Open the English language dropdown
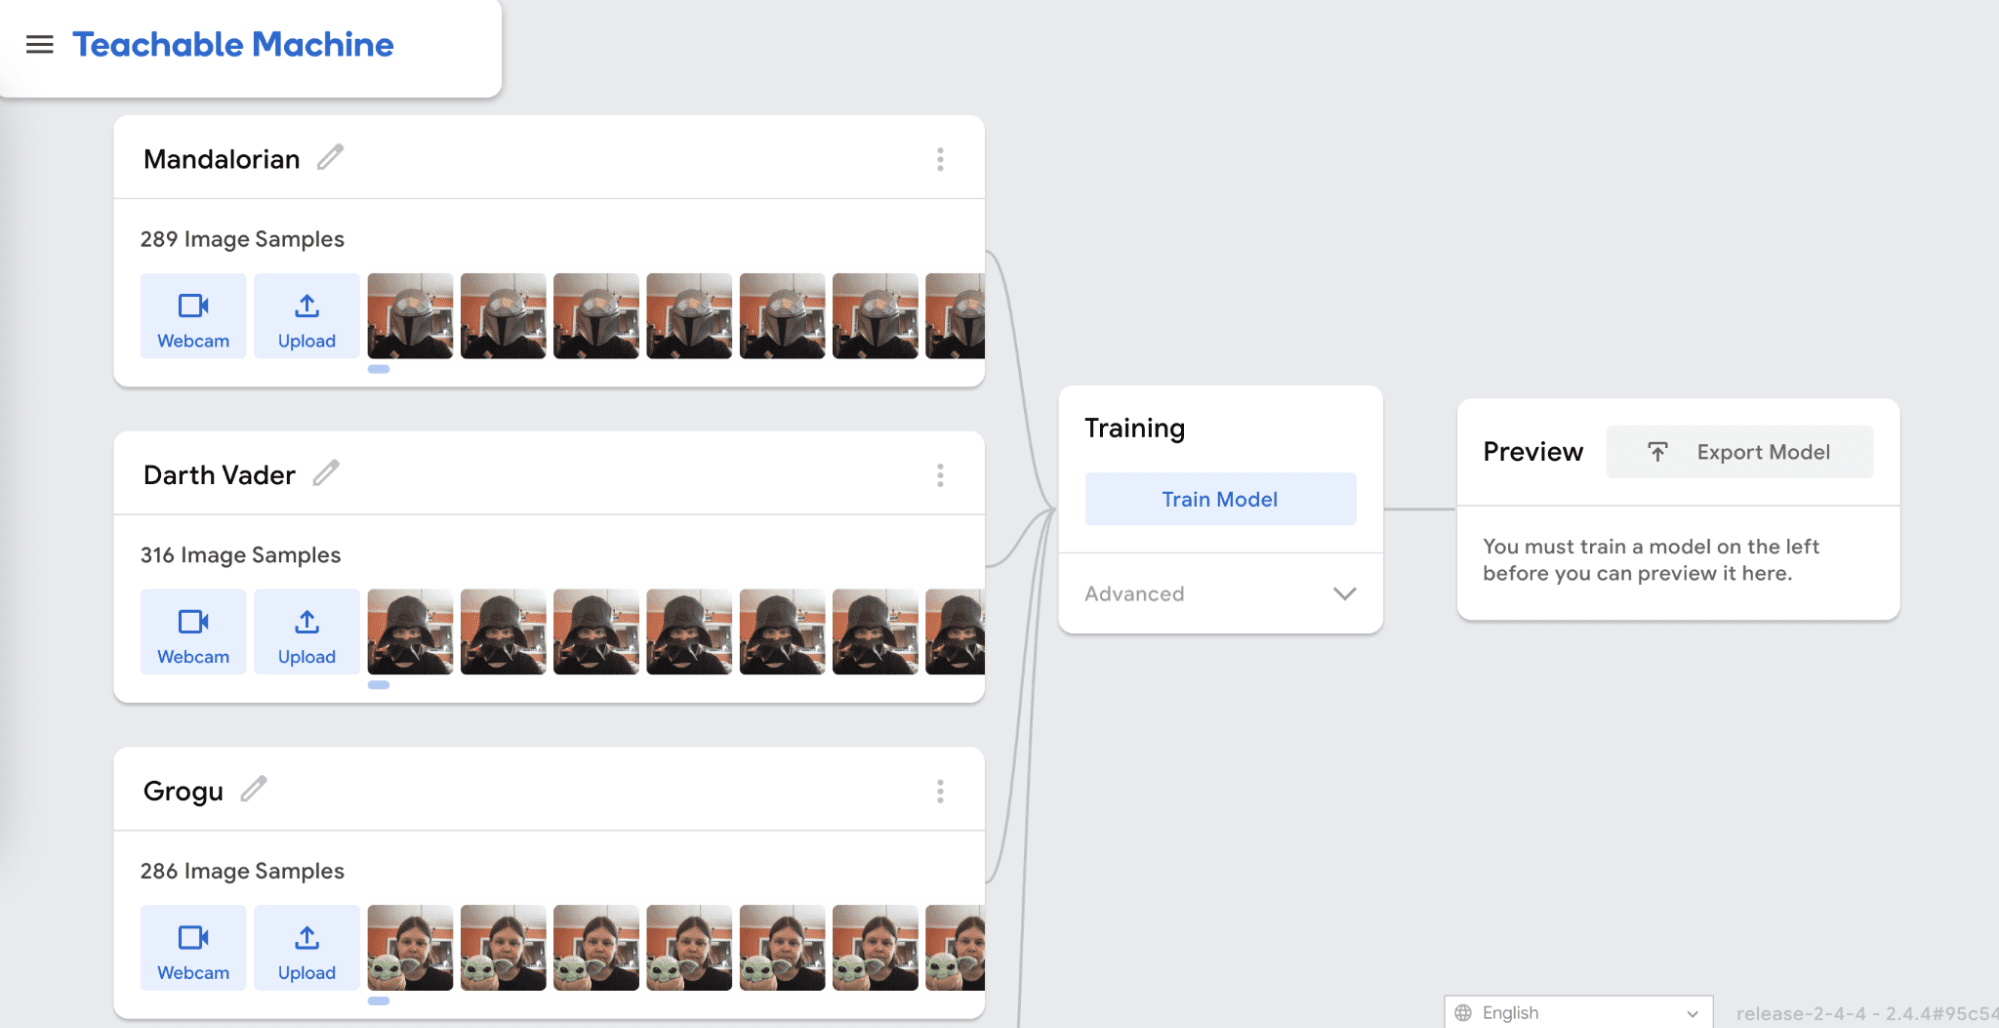 coord(1578,1013)
